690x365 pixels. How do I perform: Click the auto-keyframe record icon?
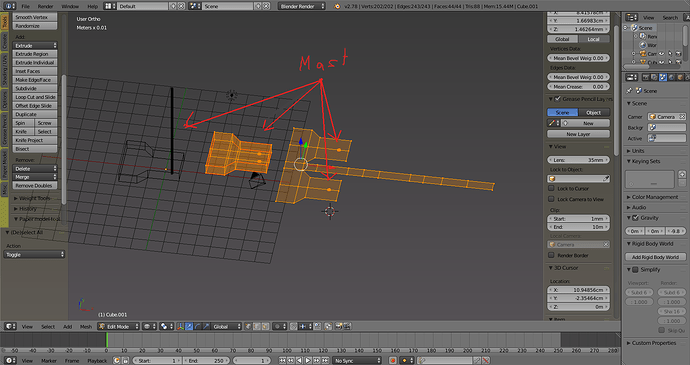[x=393, y=361]
